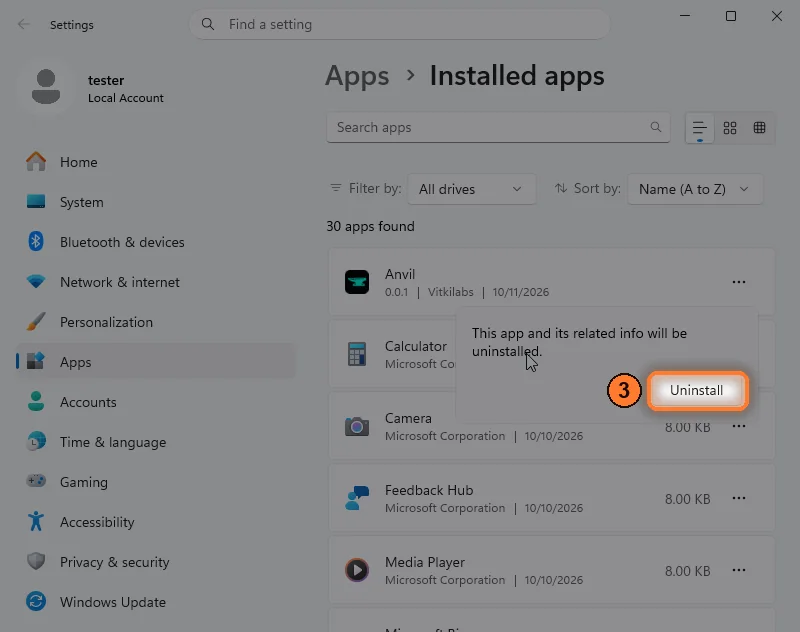Click the Apps icon in sidebar
800x632 pixels.
[x=36, y=361]
